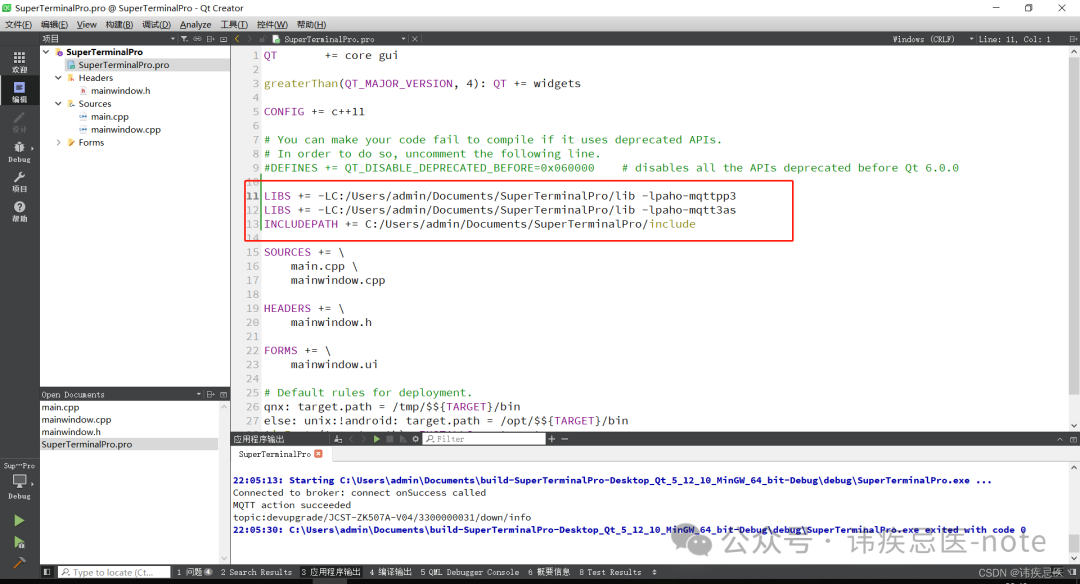Screen dimensions: 1080x584
Task: Open the output pane settings gear
Action: pyautogui.click(x=415, y=439)
